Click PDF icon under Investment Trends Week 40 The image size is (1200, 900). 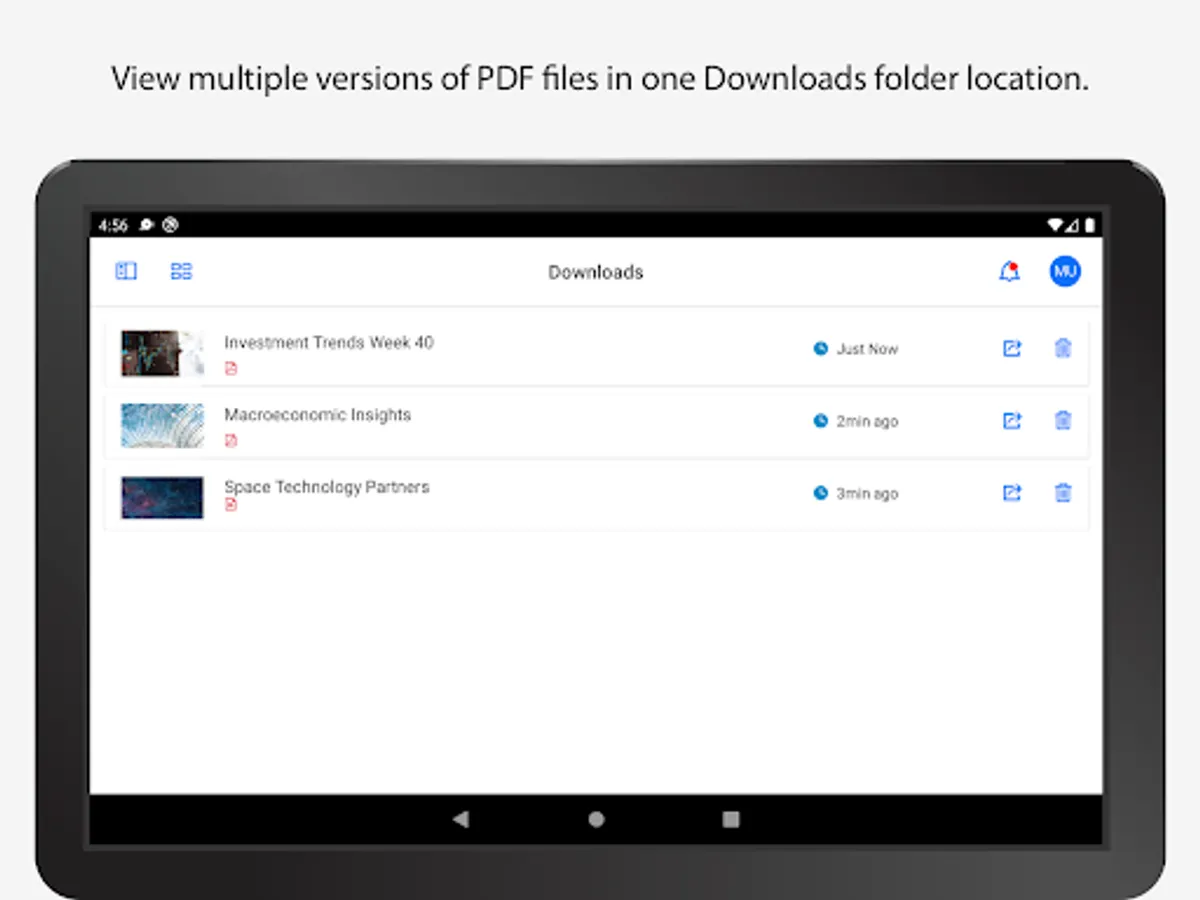click(x=231, y=368)
